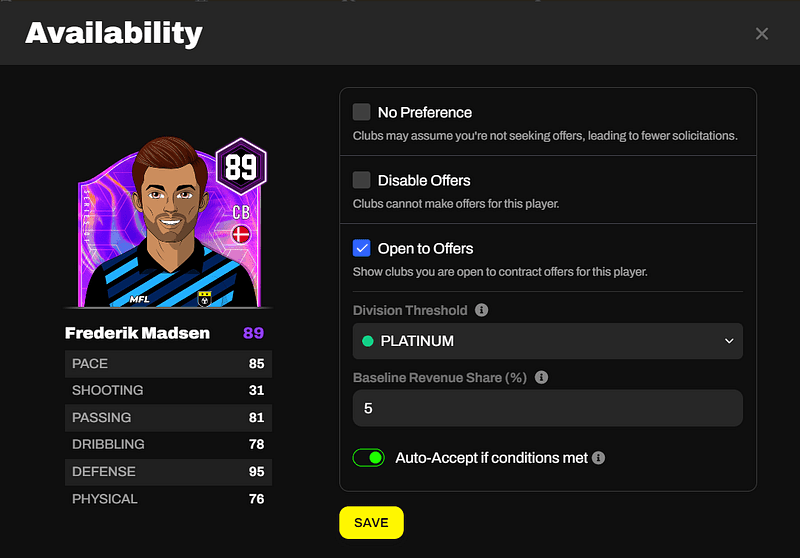Click the green PLATINUM status dot
The width and height of the screenshot is (800, 558).
click(367, 341)
